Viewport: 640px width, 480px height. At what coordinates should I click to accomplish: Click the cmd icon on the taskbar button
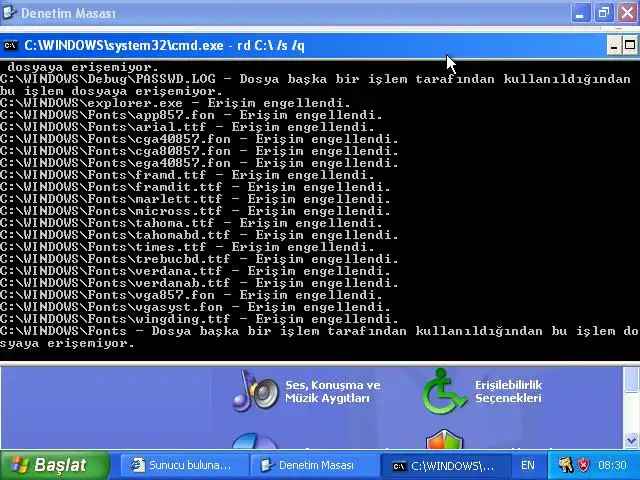tap(399, 466)
